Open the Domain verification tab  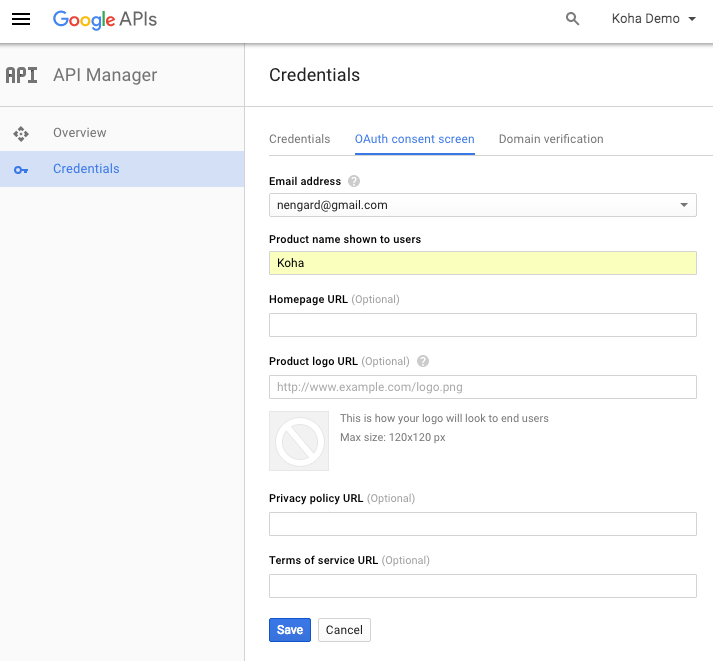(551, 139)
